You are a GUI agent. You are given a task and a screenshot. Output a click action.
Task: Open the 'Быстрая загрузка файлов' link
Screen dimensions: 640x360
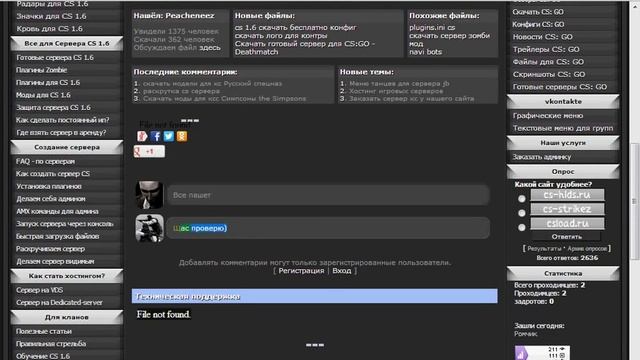click(58, 236)
